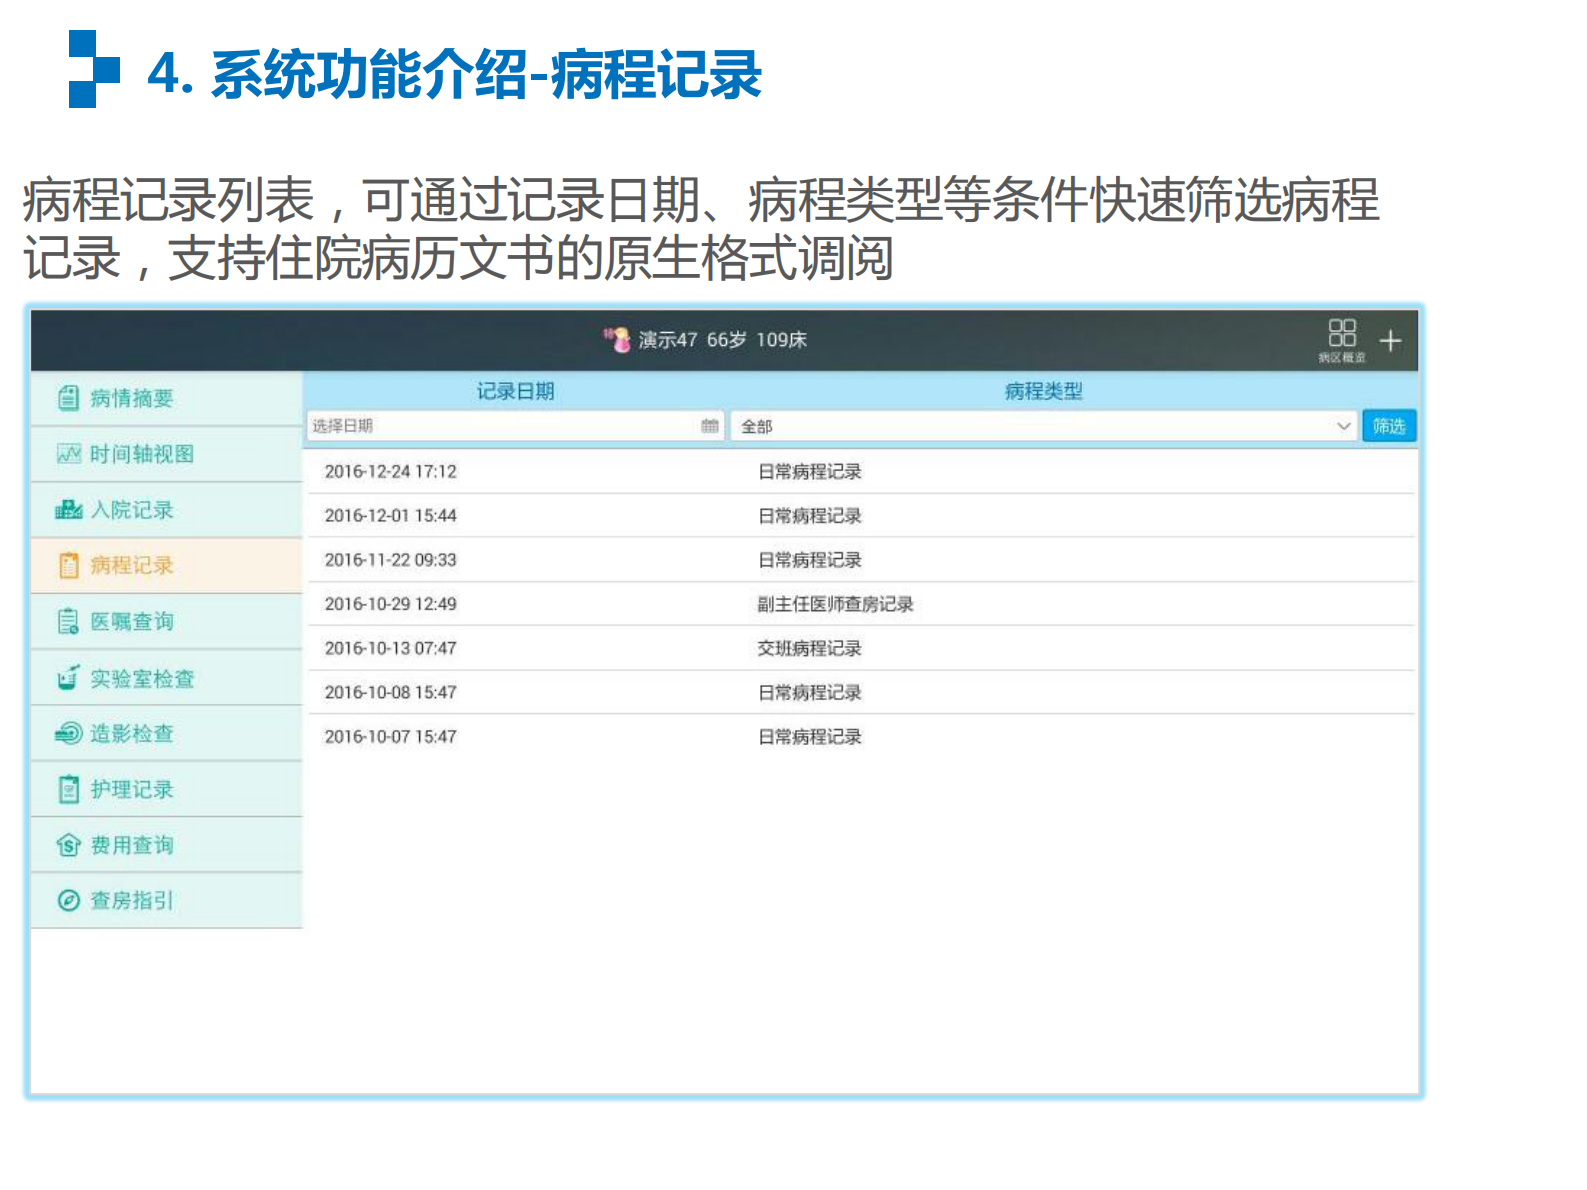The width and height of the screenshot is (1587, 1190).
Task: Open the 副主任医师查房记录 entry
Action: coord(835,604)
